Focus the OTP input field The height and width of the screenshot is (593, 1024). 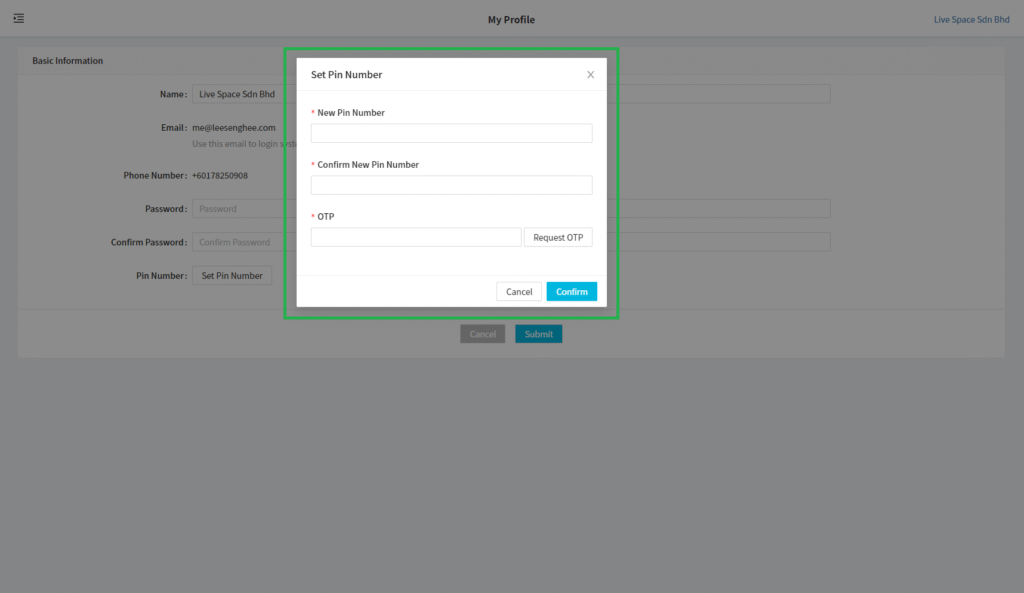point(416,236)
